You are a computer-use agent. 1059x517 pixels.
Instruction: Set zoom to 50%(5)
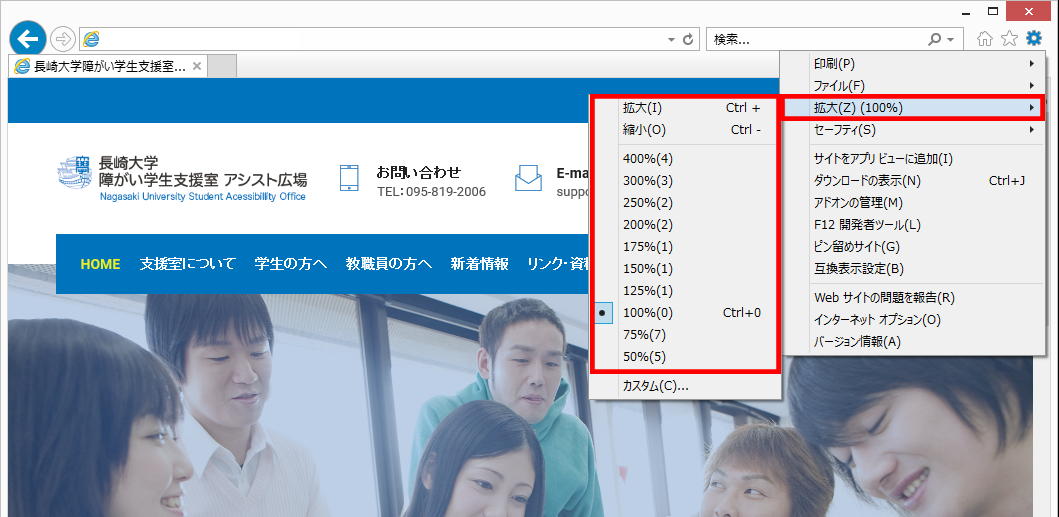point(685,356)
